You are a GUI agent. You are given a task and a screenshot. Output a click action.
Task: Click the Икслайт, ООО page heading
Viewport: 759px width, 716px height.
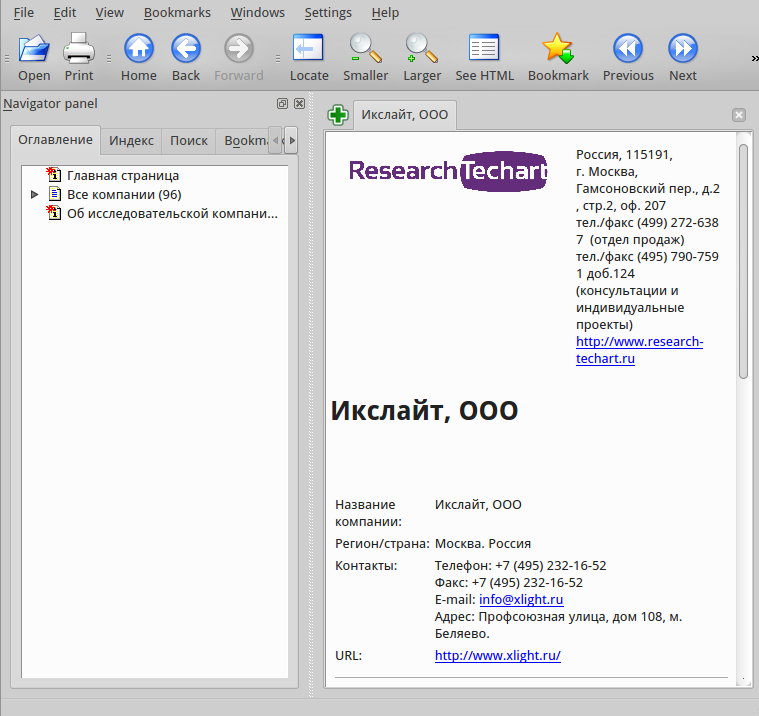tap(425, 411)
